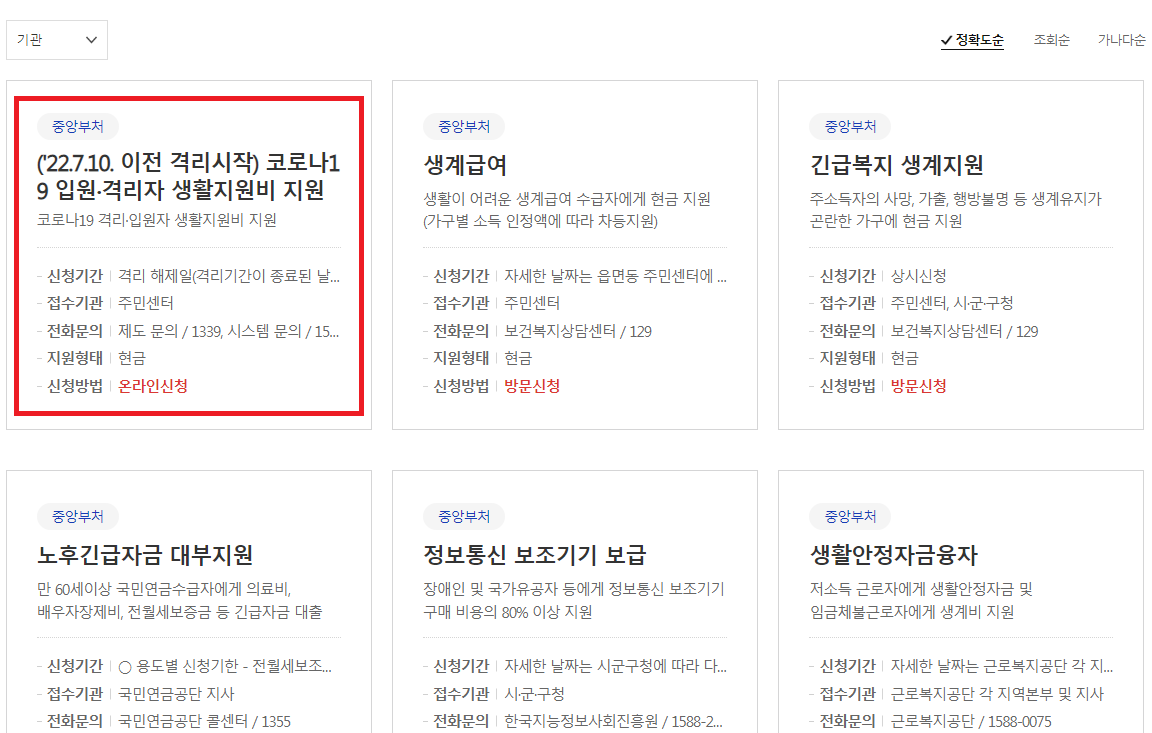Click 국민연금공단 콜센터 / 1355 text

pos(204,721)
